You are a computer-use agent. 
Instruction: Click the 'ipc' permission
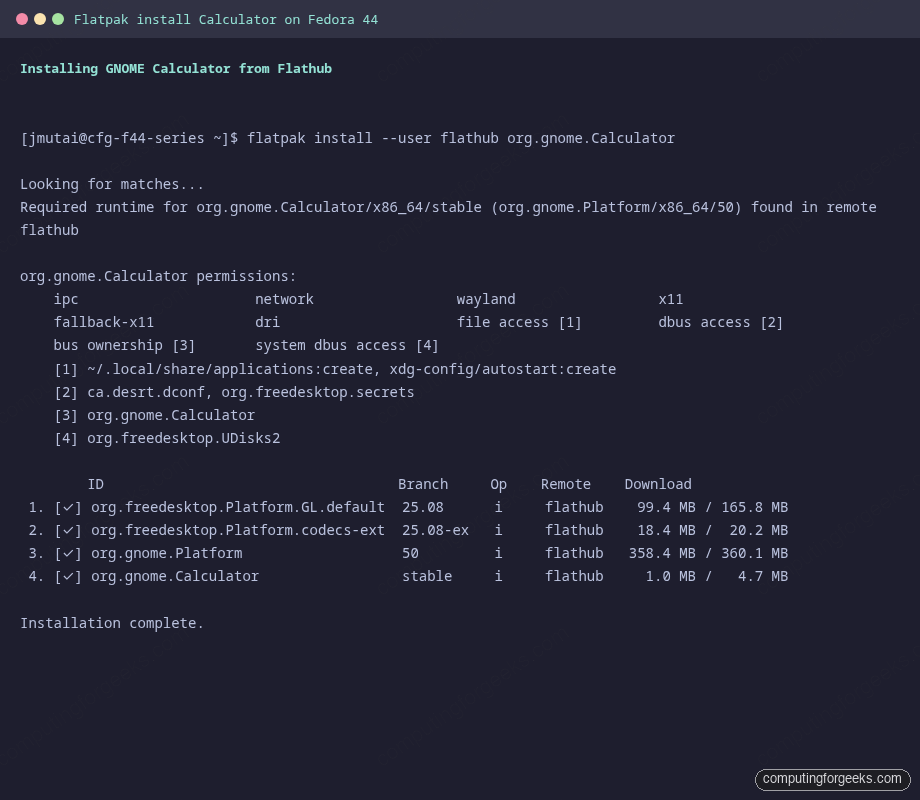click(x=66, y=299)
